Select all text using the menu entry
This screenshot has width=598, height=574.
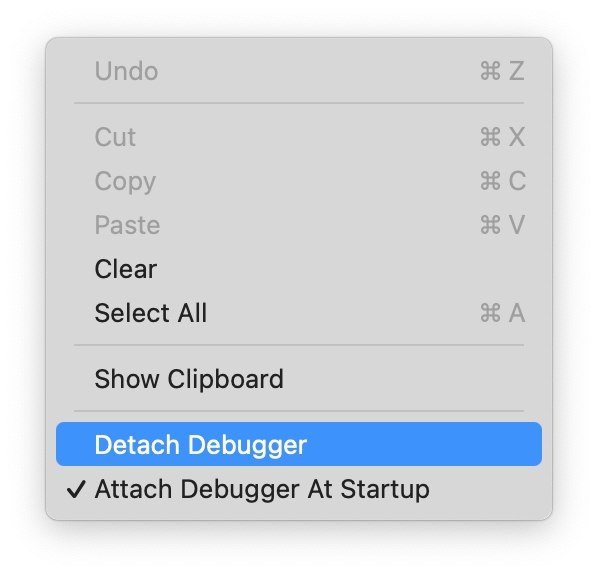coord(299,313)
